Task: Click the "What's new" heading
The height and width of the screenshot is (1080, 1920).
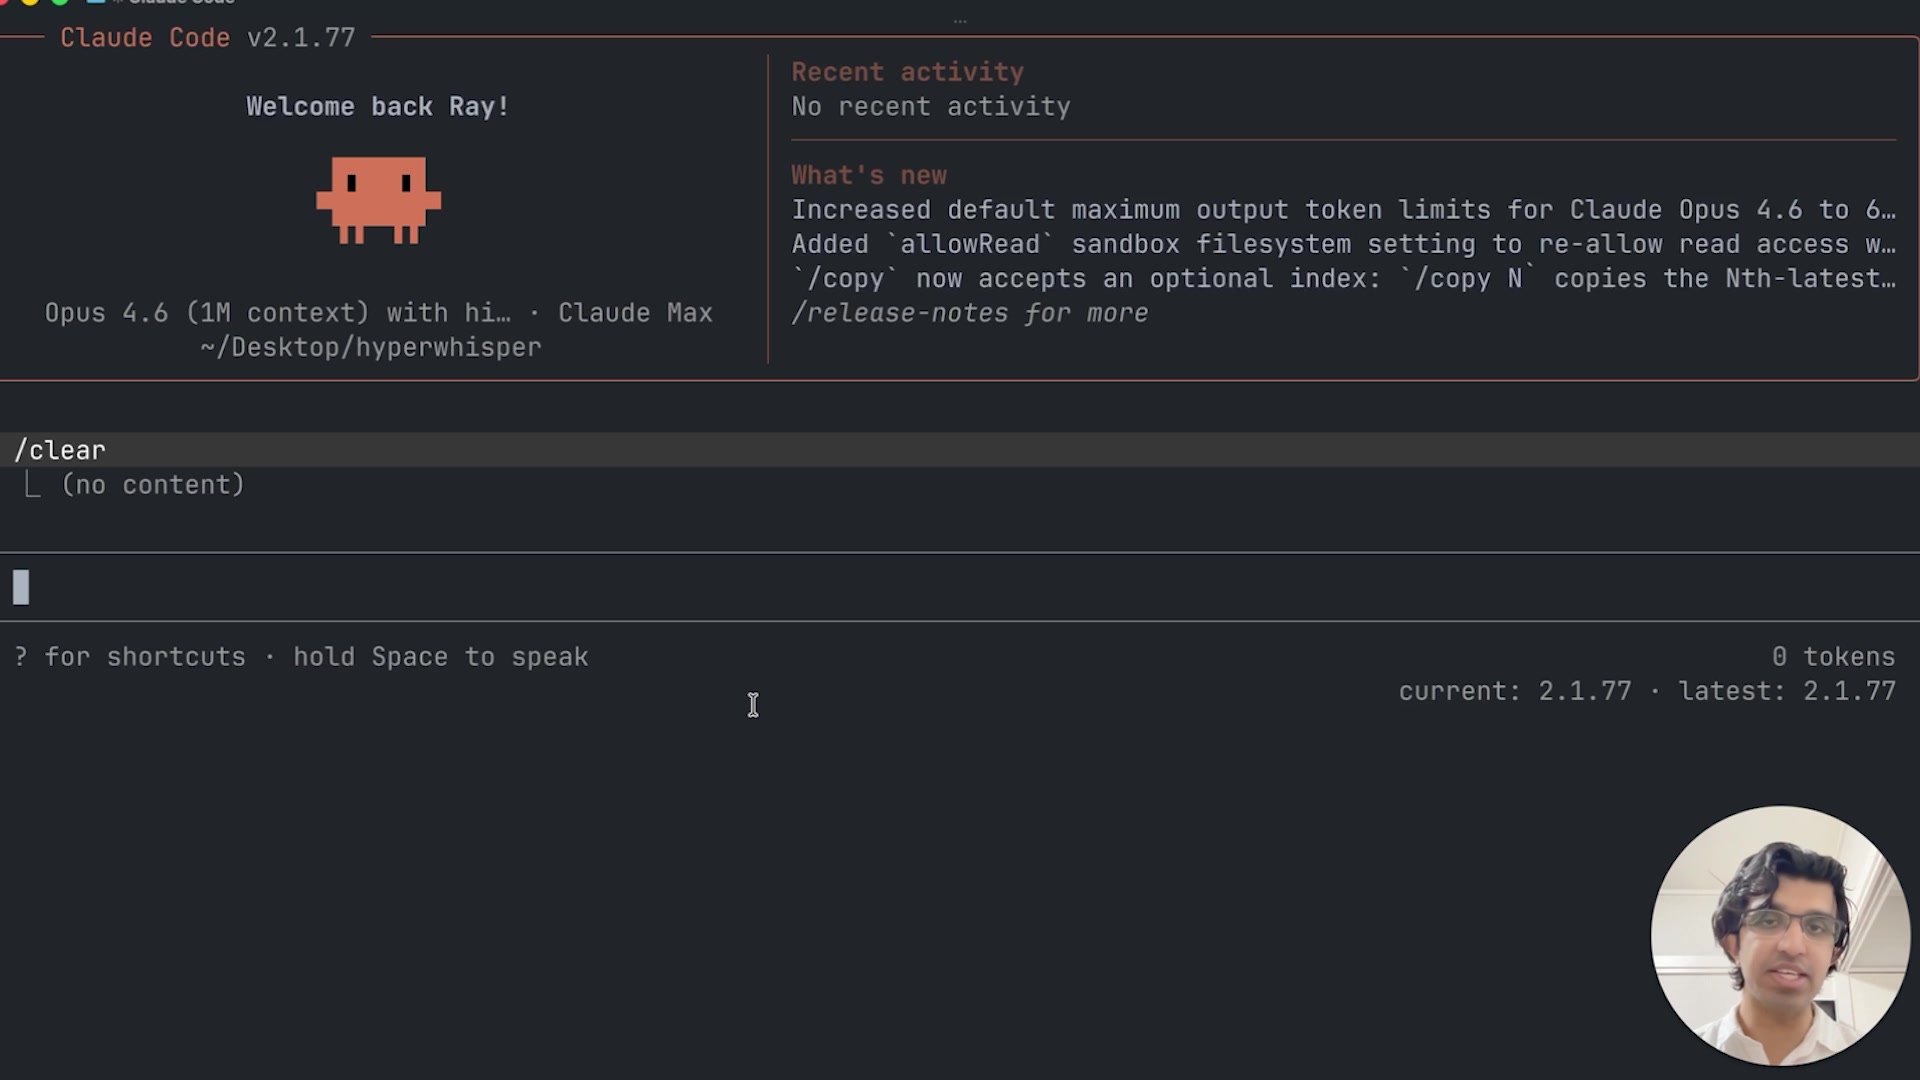Action: [868, 175]
